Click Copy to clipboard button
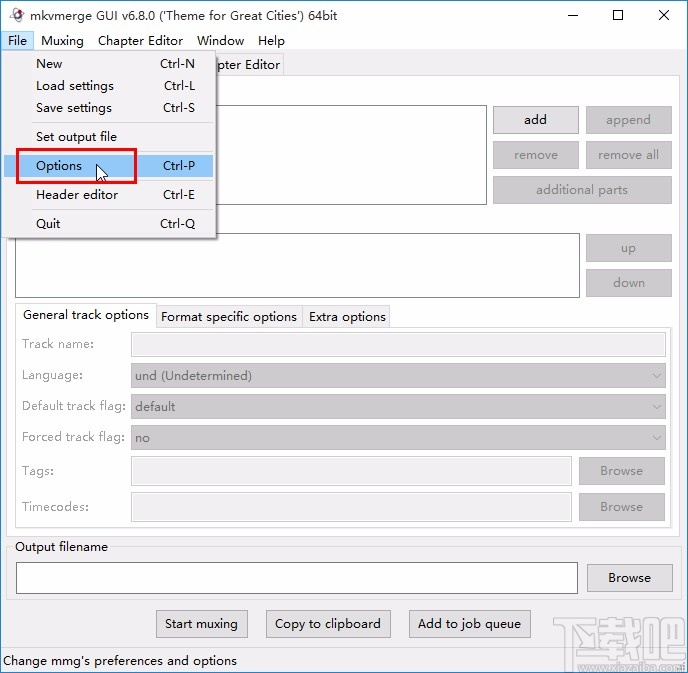Image resolution: width=688 pixels, height=673 pixels. tap(328, 624)
